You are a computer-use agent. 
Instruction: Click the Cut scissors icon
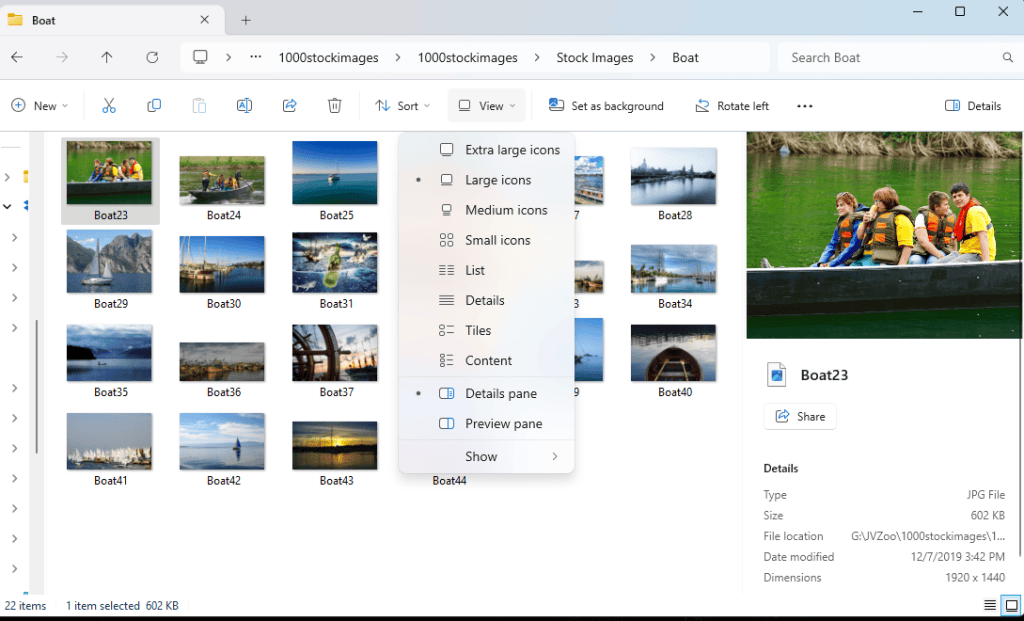109,106
